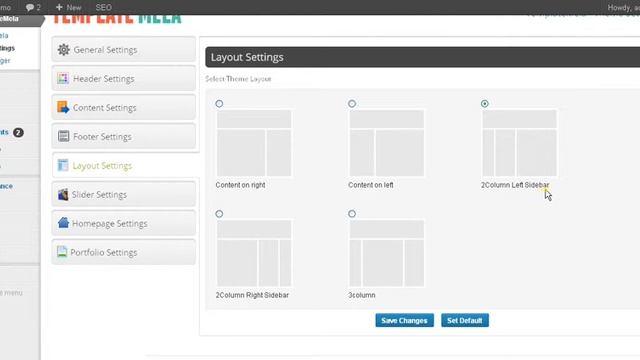Open the active Layout Settings tab

(x=126, y=165)
